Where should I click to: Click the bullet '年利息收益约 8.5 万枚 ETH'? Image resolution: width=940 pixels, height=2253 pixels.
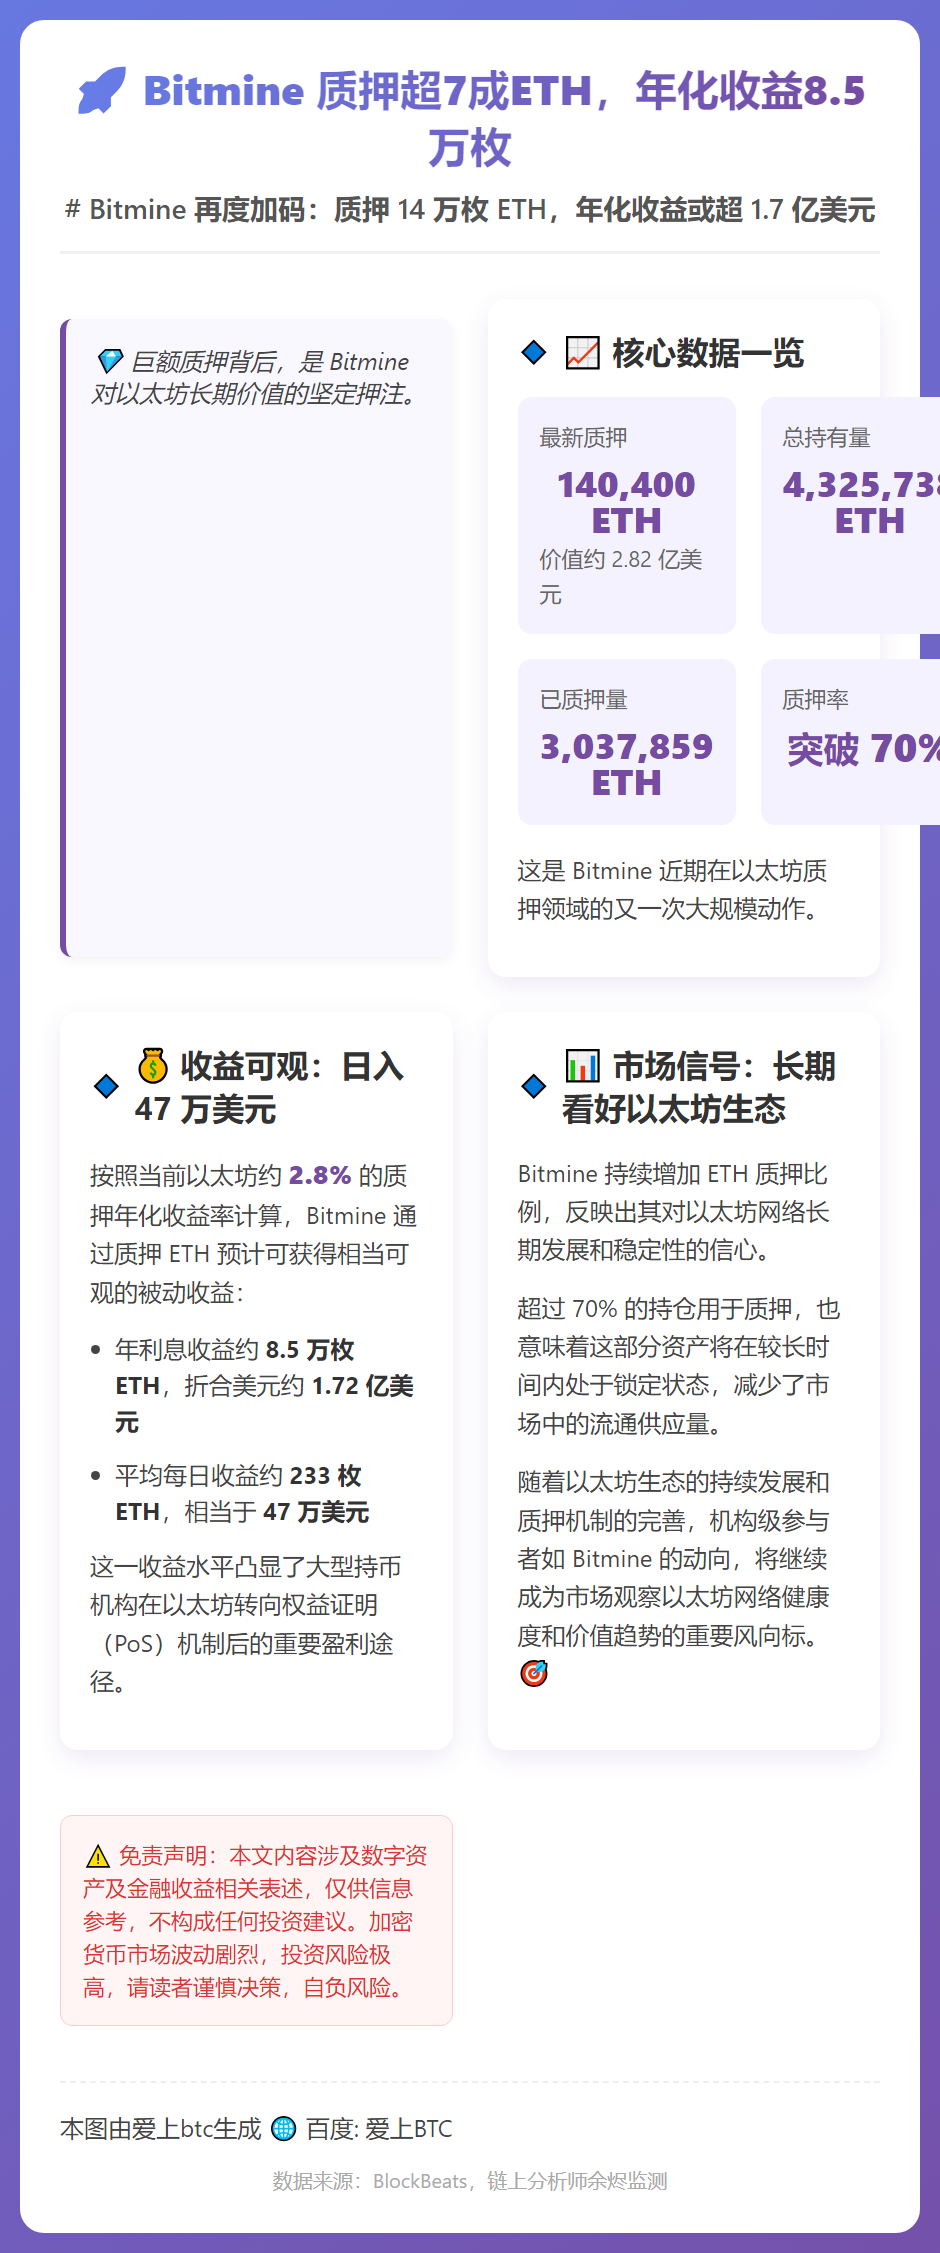pos(264,1385)
